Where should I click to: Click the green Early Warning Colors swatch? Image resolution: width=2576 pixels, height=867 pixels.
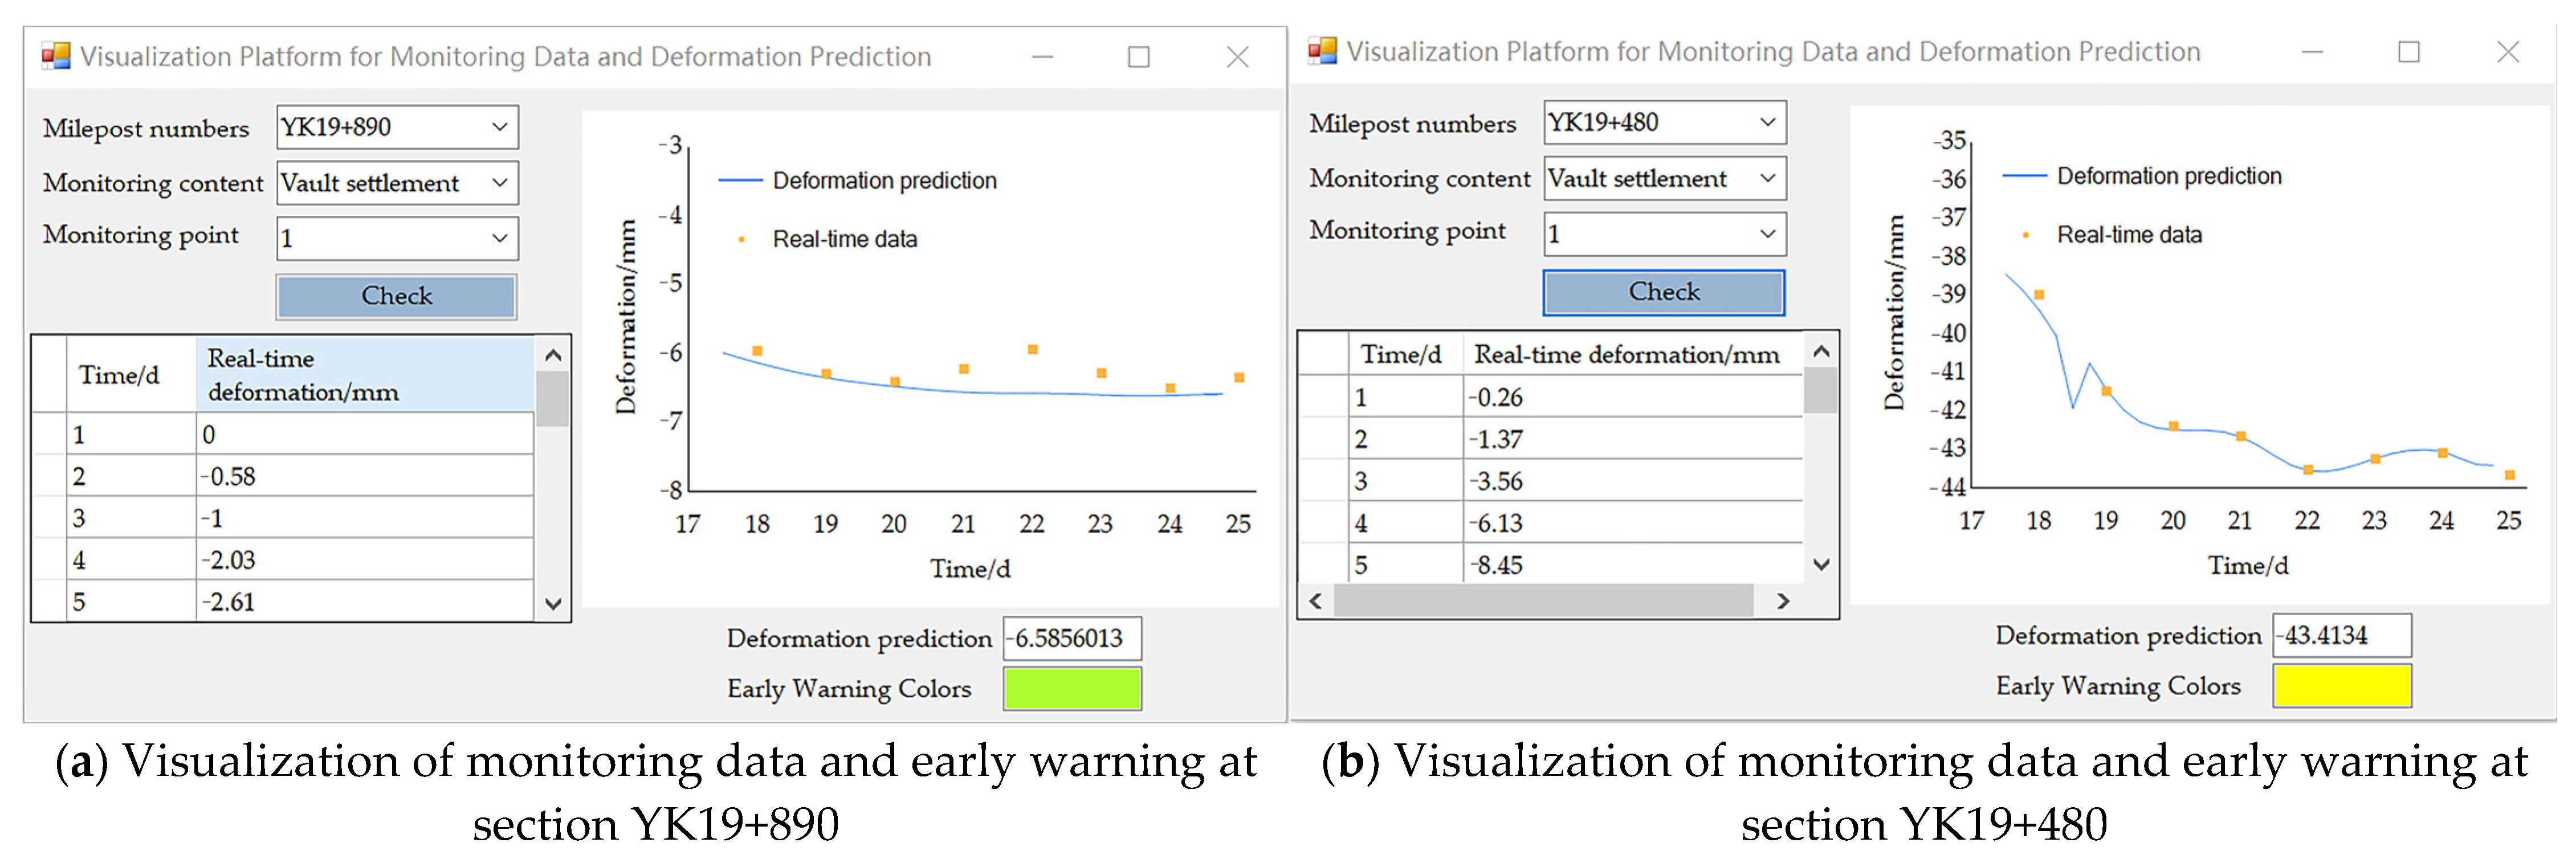[x=1072, y=689]
